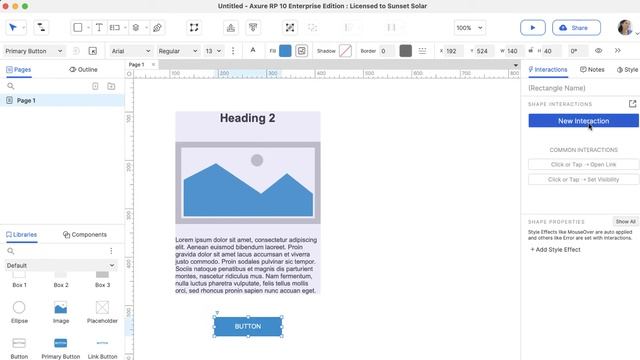The height and width of the screenshot is (360, 640).
Task: Select the Text tool
Action: click(x=99, y=27)
